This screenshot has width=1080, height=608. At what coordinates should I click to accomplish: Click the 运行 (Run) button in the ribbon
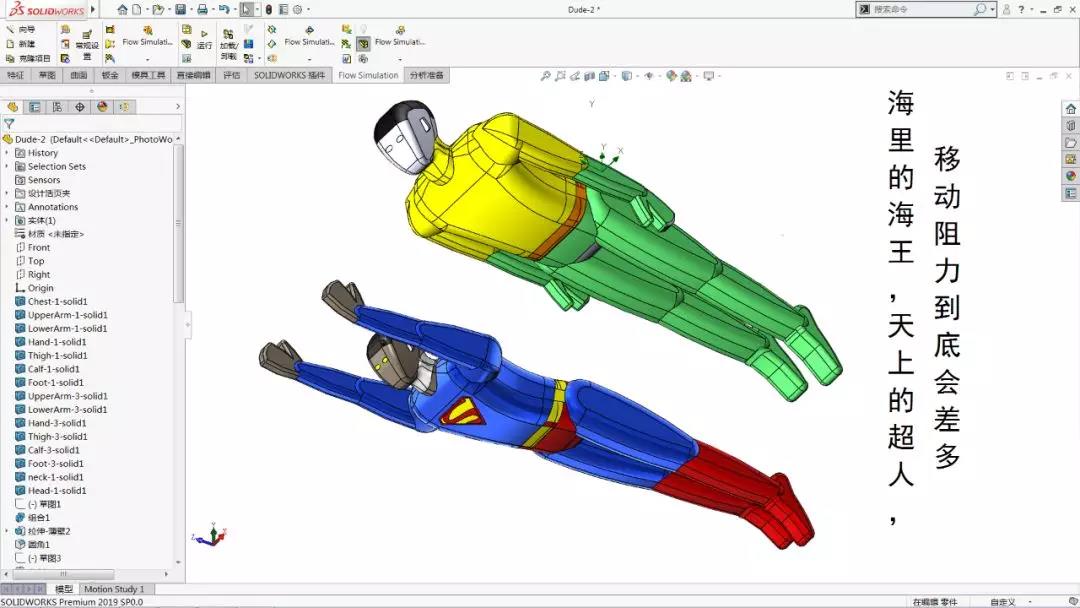pyautogui.click(x=204, y=40)
